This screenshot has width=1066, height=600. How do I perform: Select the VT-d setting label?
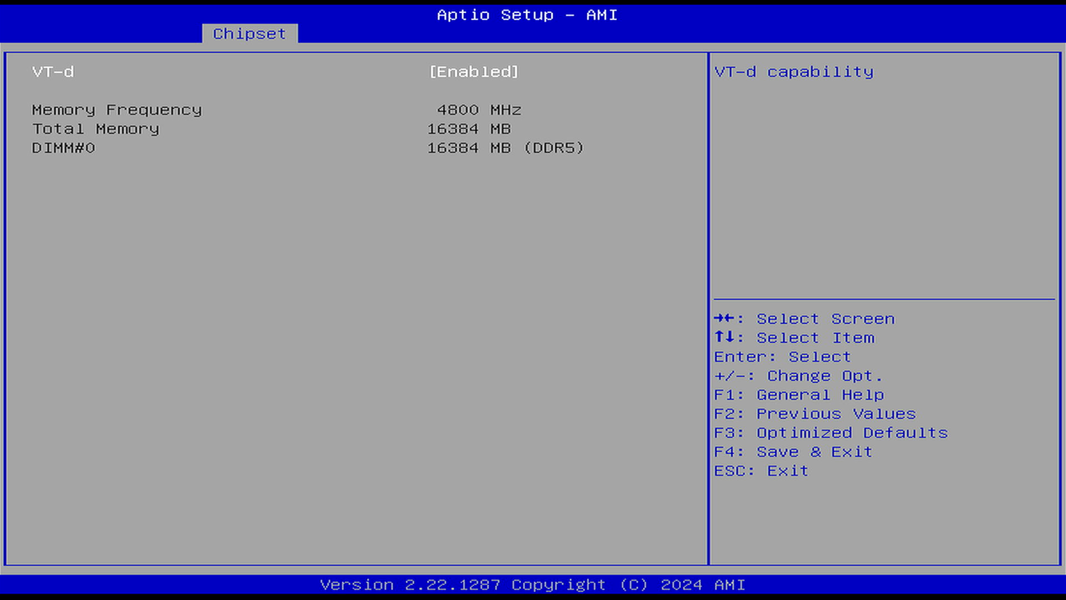coord(53,71)
